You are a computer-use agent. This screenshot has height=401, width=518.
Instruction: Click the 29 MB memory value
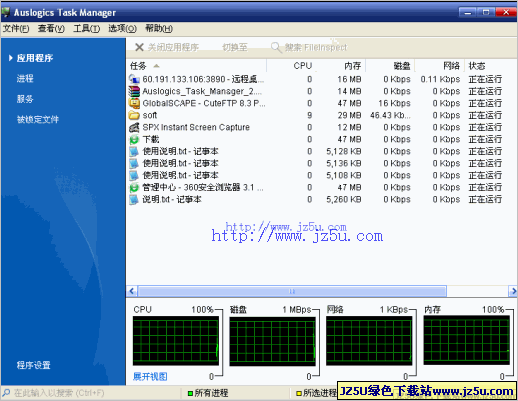point(349,115)
